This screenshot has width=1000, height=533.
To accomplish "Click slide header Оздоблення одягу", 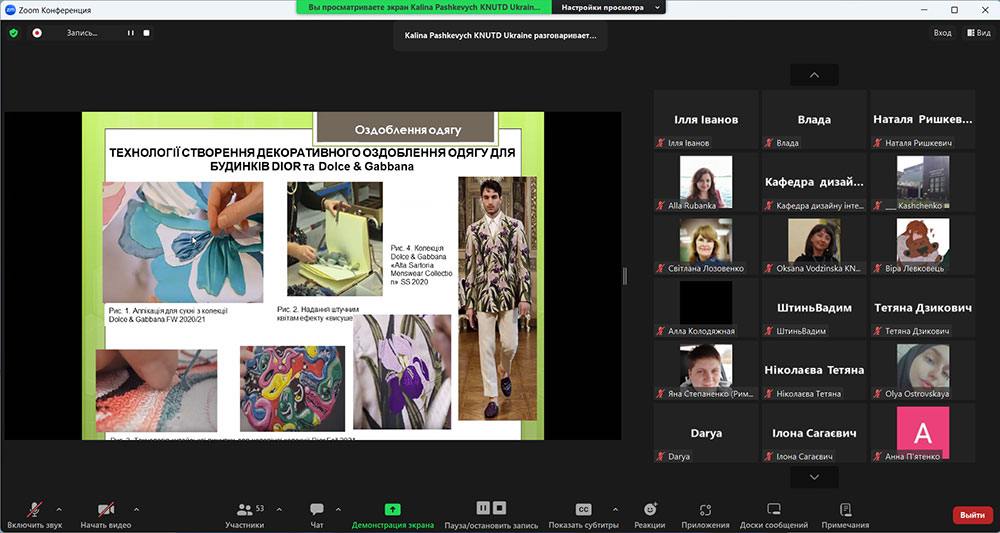I will coord(408,129).
